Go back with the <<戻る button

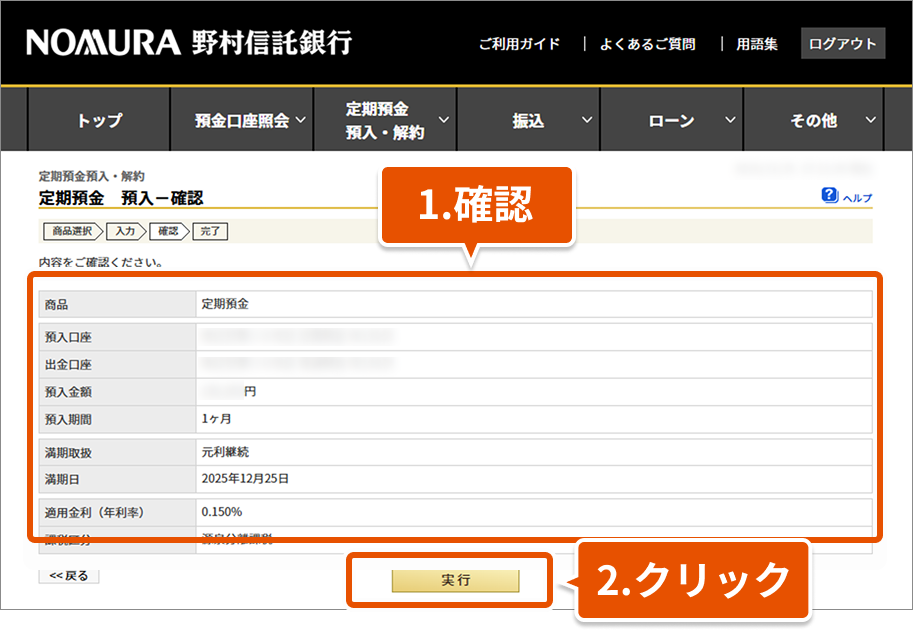pyautogui.click(x=69, y=576)
